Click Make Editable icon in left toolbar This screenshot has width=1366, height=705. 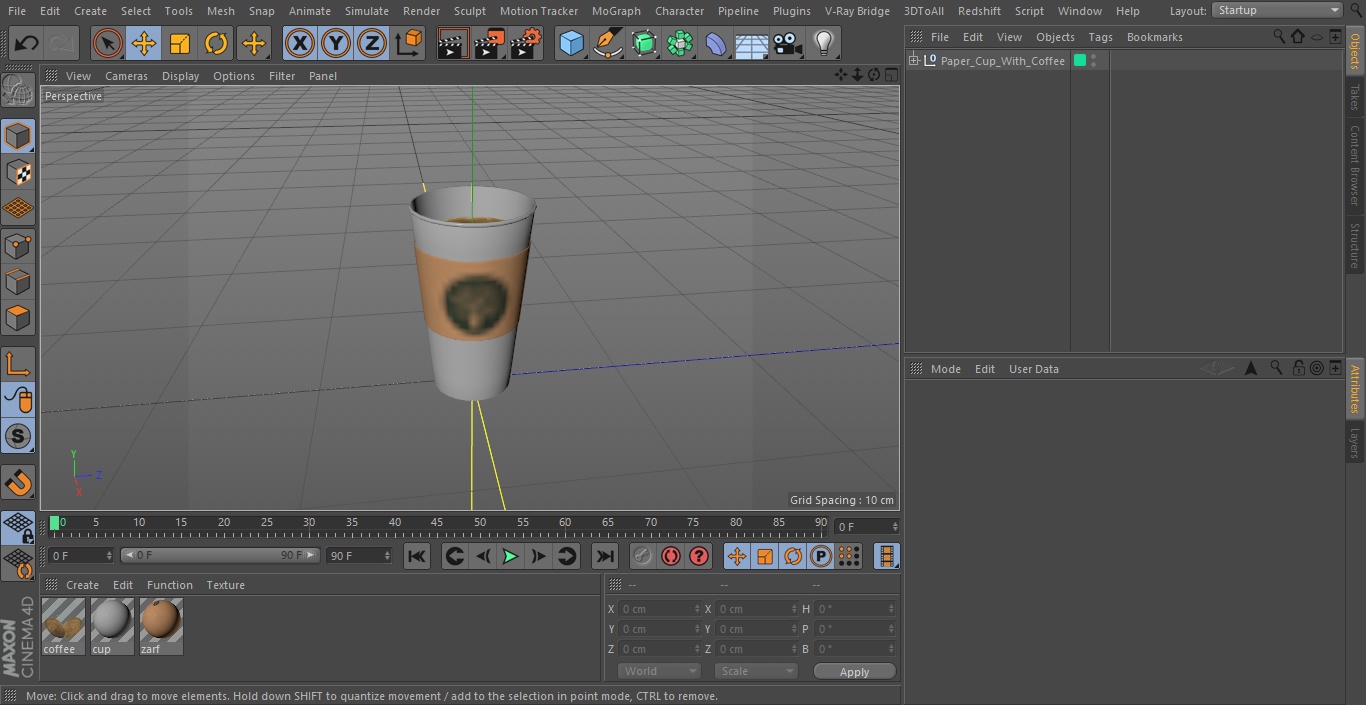[x=18, y=90]
